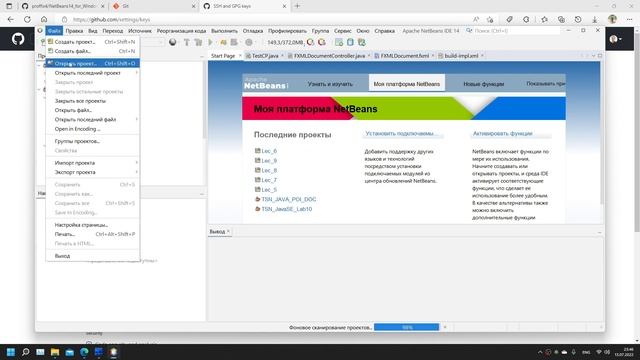
Task: Open the 'Новые функции' start page tab
Action: (x=484, y=84)
